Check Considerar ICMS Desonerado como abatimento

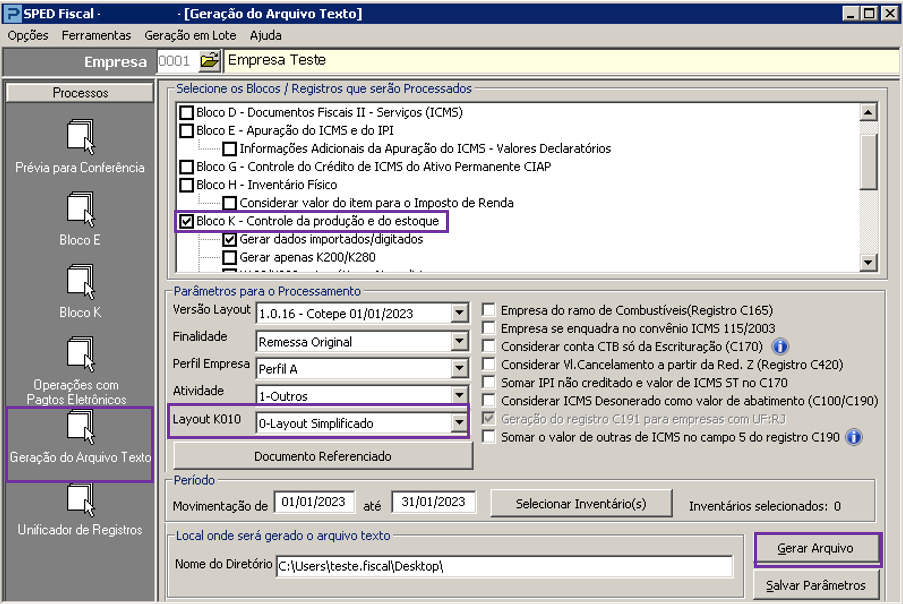point(489,401)
